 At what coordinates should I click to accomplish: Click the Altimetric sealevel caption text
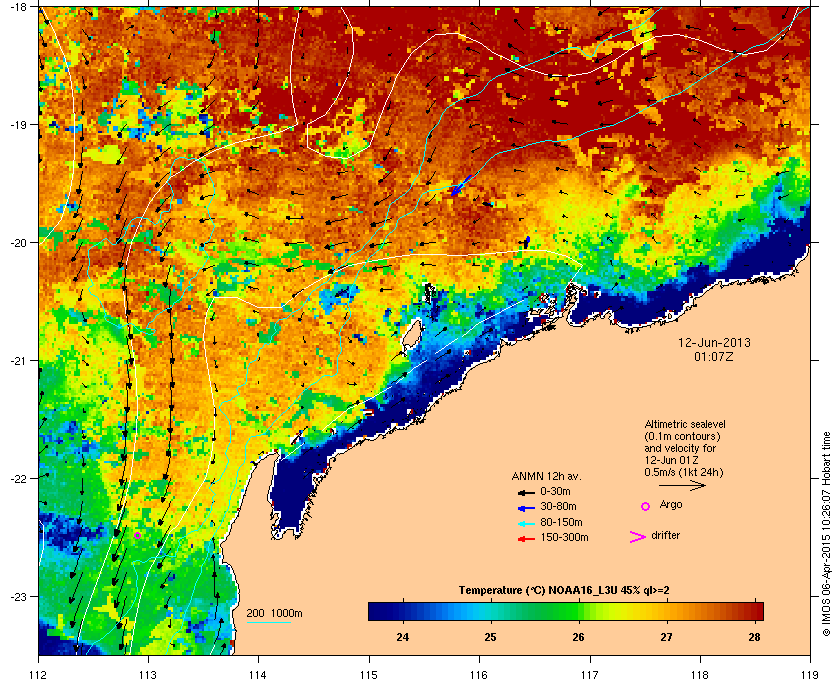pos(685,424)
